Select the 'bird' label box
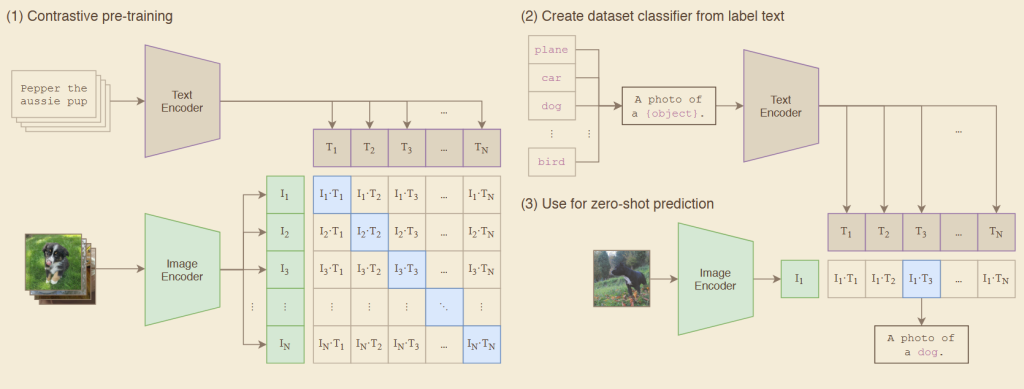Viewport: 1024px width, 389px height. click(551, 162)
